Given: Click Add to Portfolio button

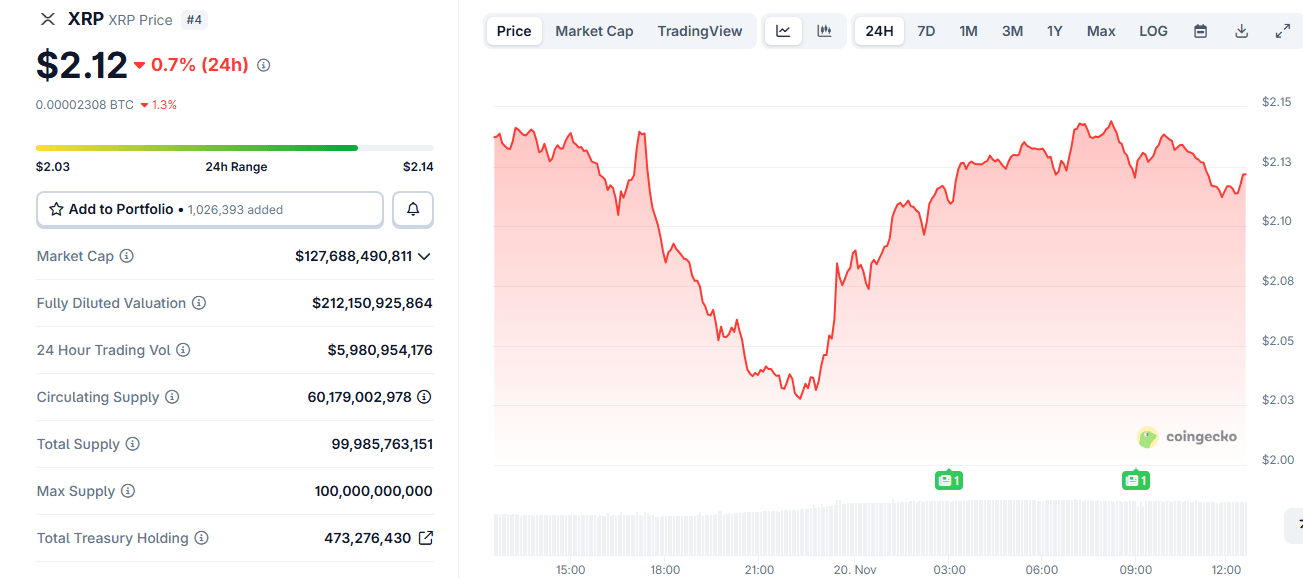Looking at the screenshot, I should (x=210, y=210).
